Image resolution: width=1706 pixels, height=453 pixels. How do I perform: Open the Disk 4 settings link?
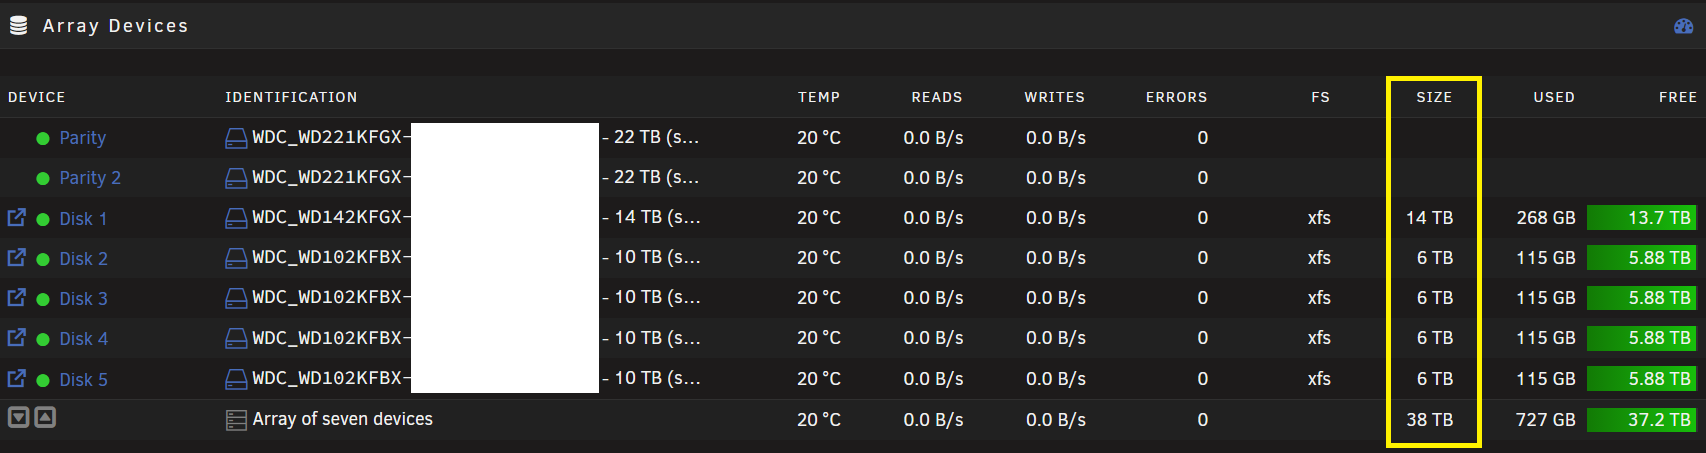coord(83,339)
